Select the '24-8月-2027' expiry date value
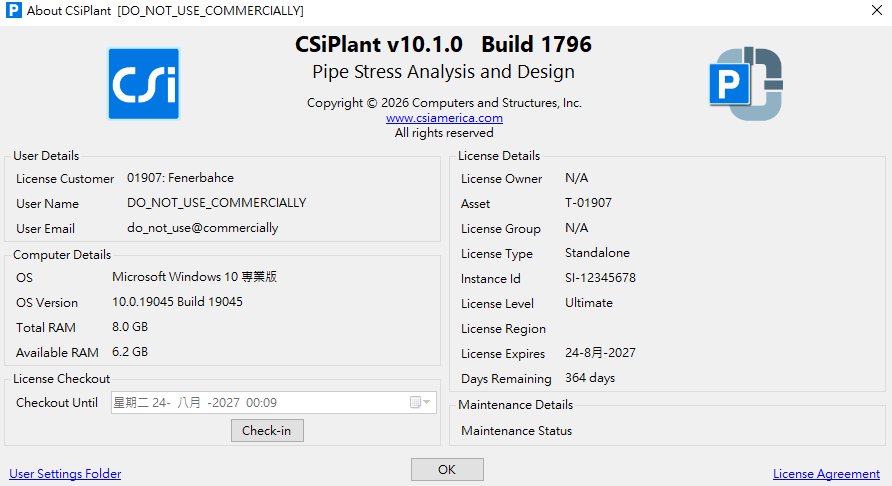This screenshot has height=486, width=892. [x=600, y=353]
